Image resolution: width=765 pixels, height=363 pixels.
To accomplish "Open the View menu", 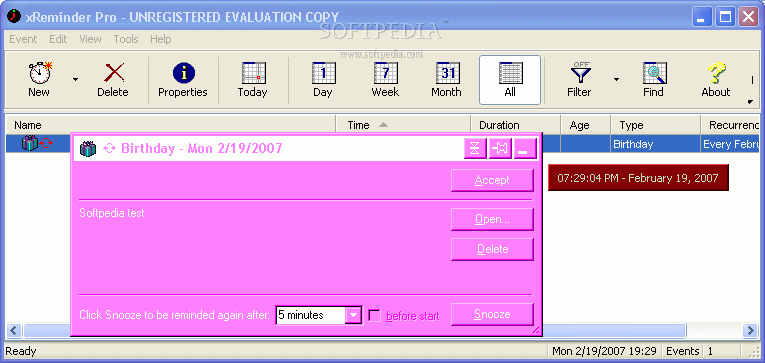I will tap(90, 39).
